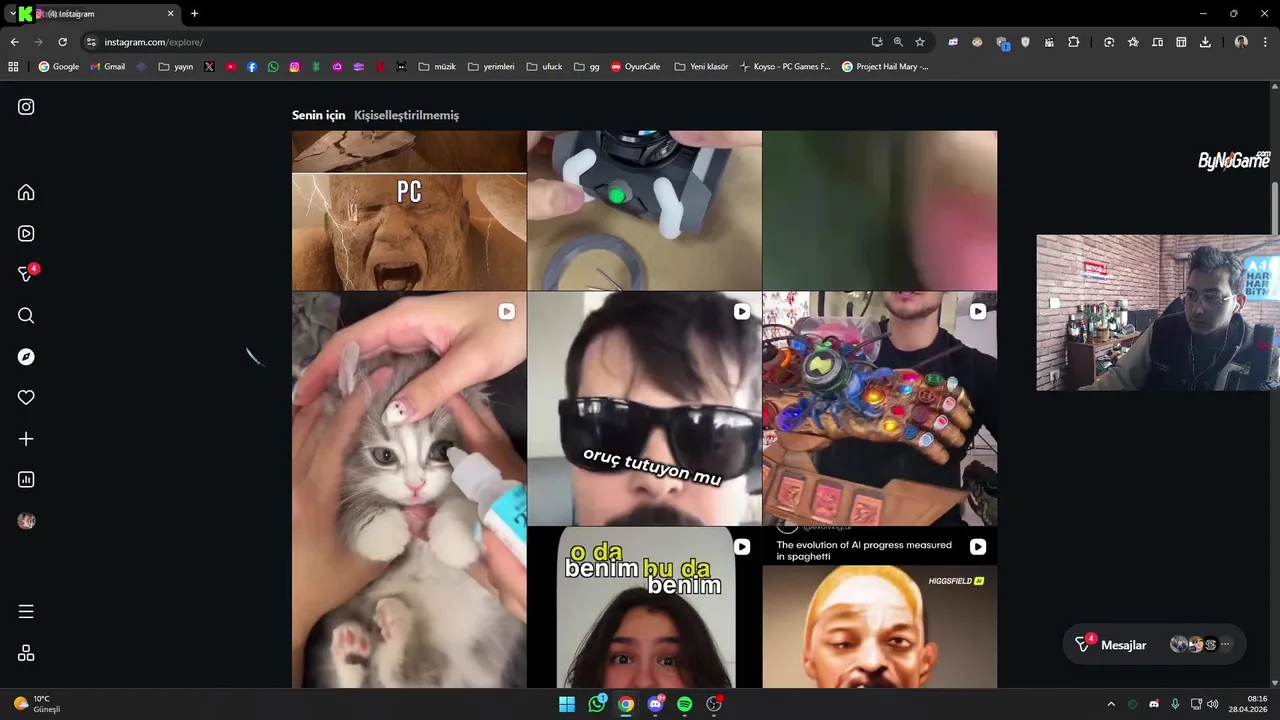Open the gadget with green button post
Image resolution: width=1280 pixels, height=720 pixels.
coord(644,210)
